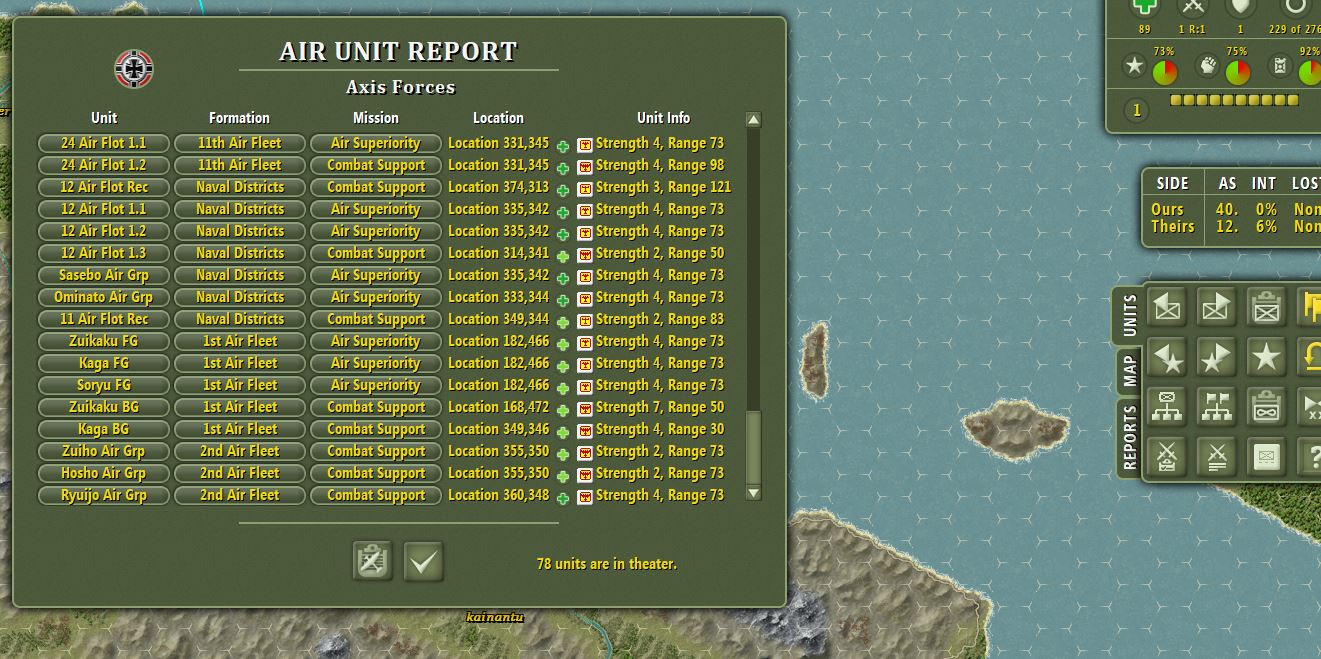
Task: Click the 11th Air Fleet formation for 24 Air Flot 1.2
Action: click(240, 165)
